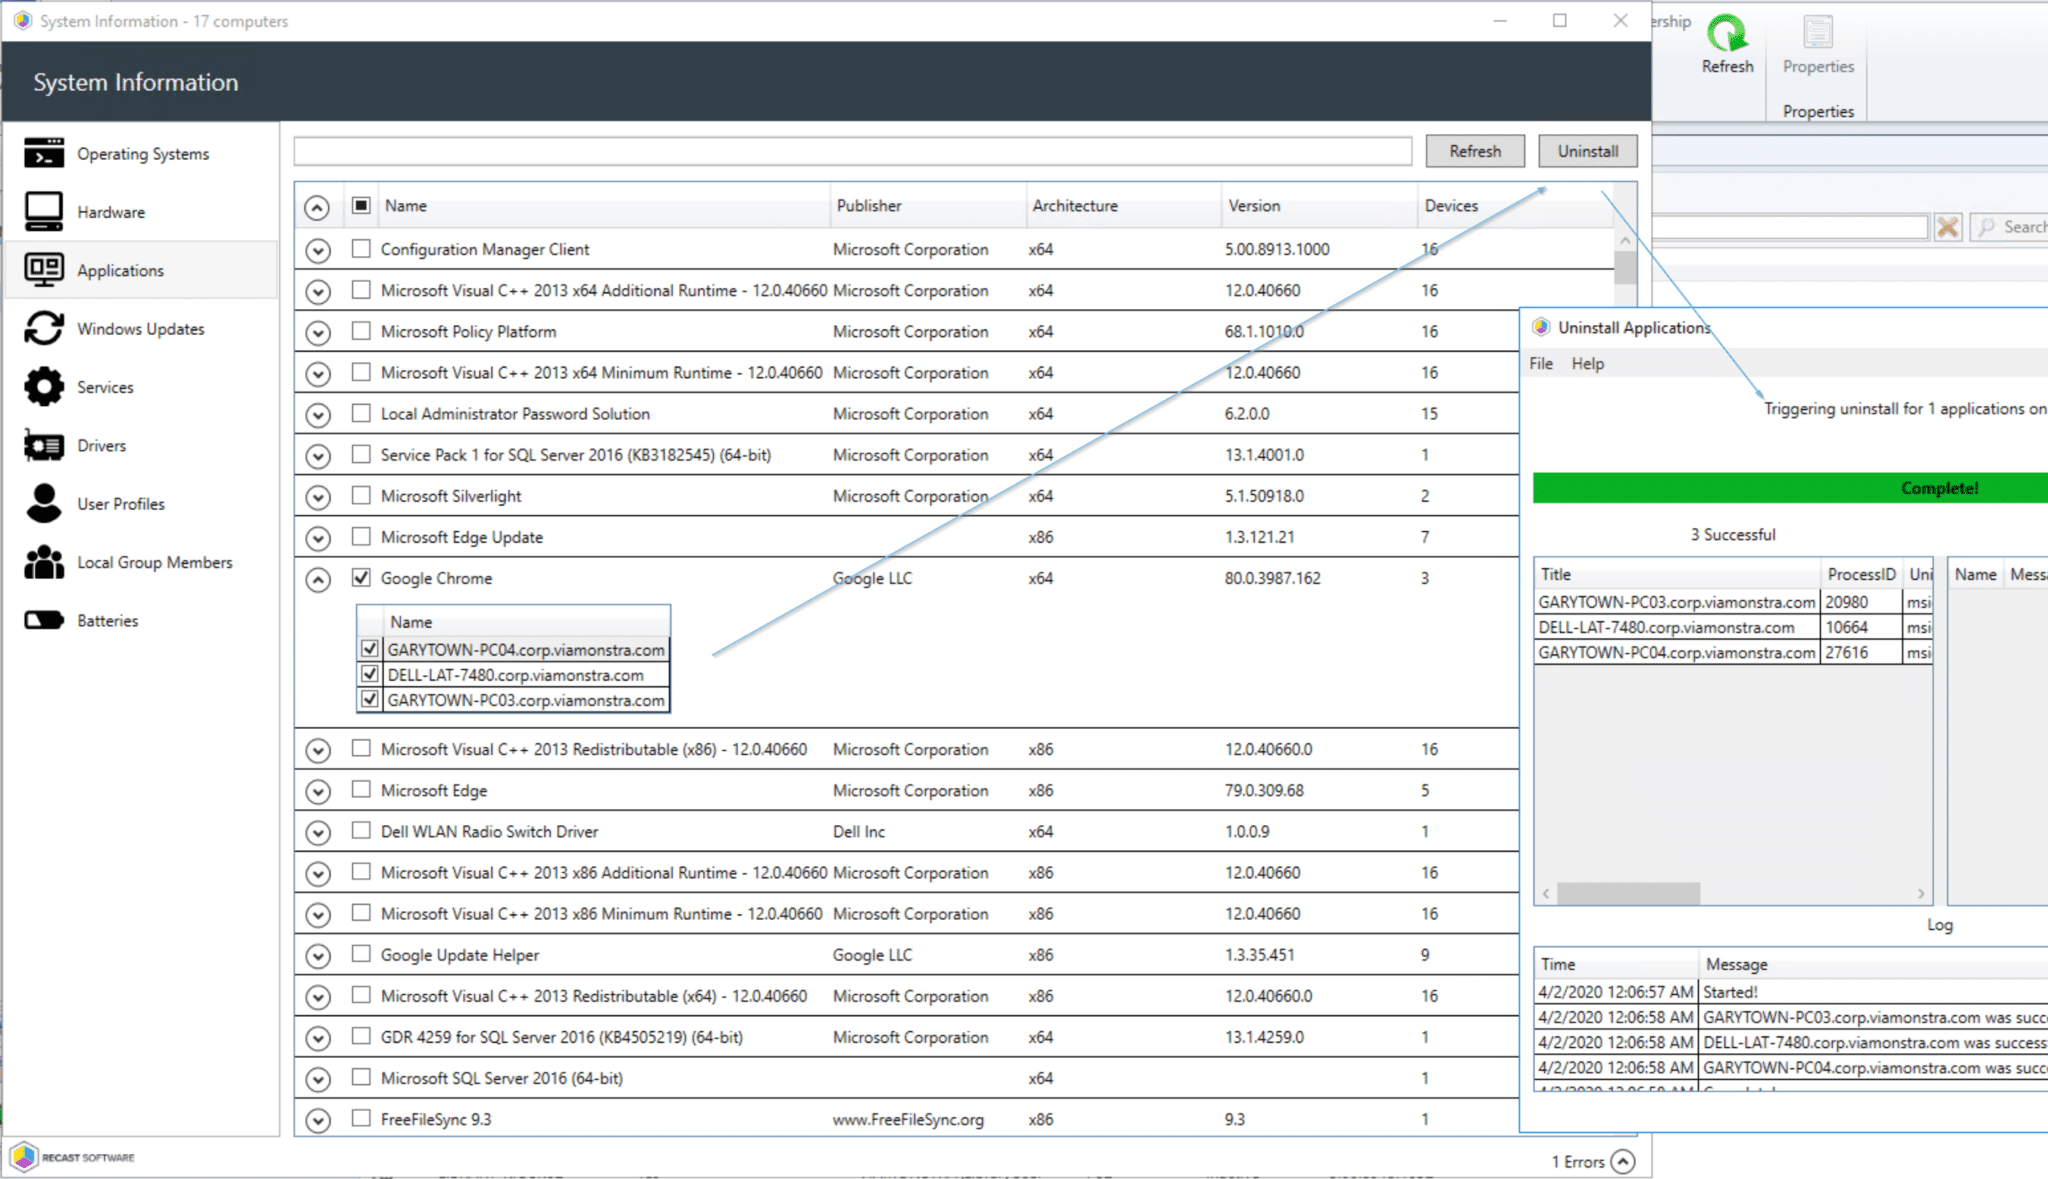Viewport: 2048px width, 1179px height.
Task: Expand the Google Update Helper row
Action: (x=317, y=956)
